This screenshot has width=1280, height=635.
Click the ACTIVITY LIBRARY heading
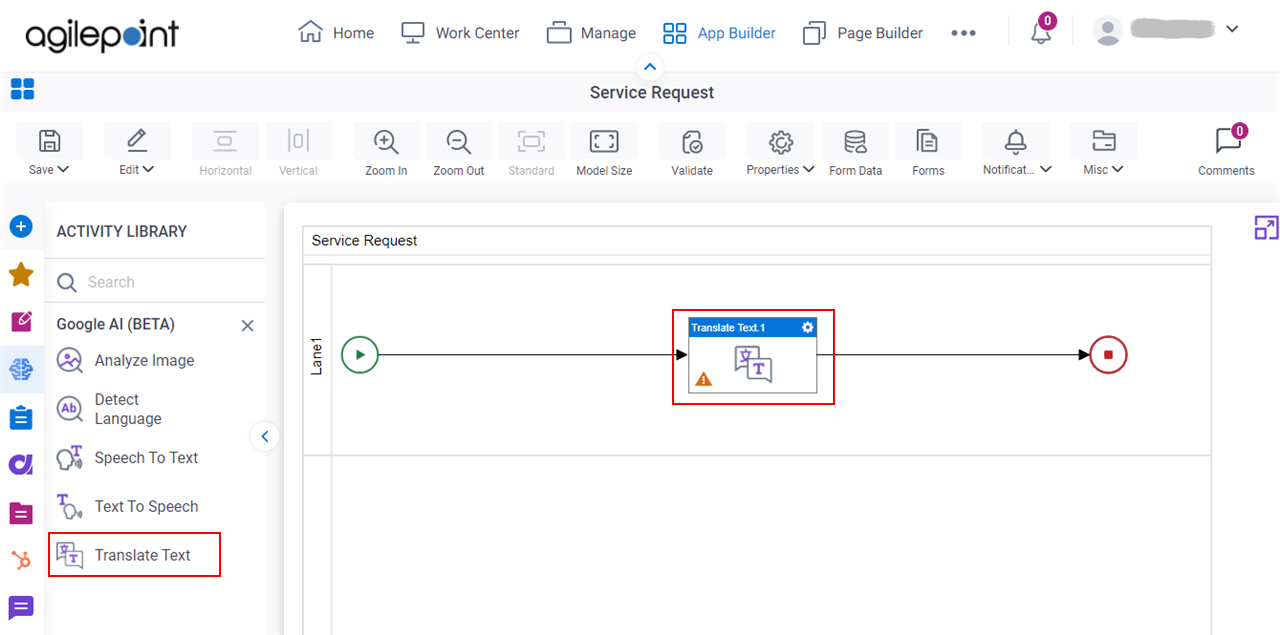[x=122, y=231]
